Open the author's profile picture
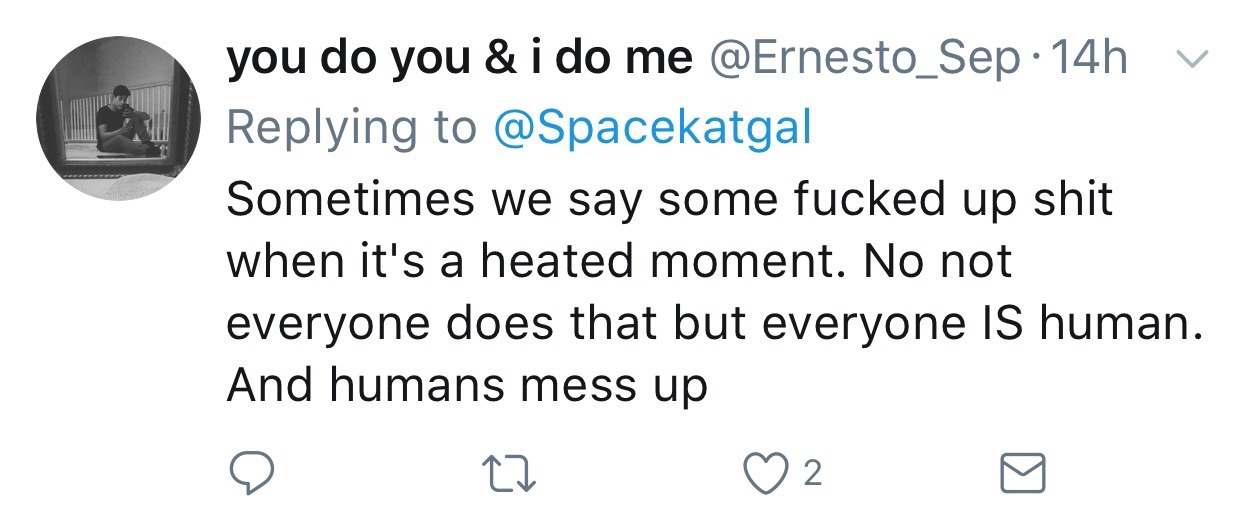 pyautogui.click(x=118, y=118)
